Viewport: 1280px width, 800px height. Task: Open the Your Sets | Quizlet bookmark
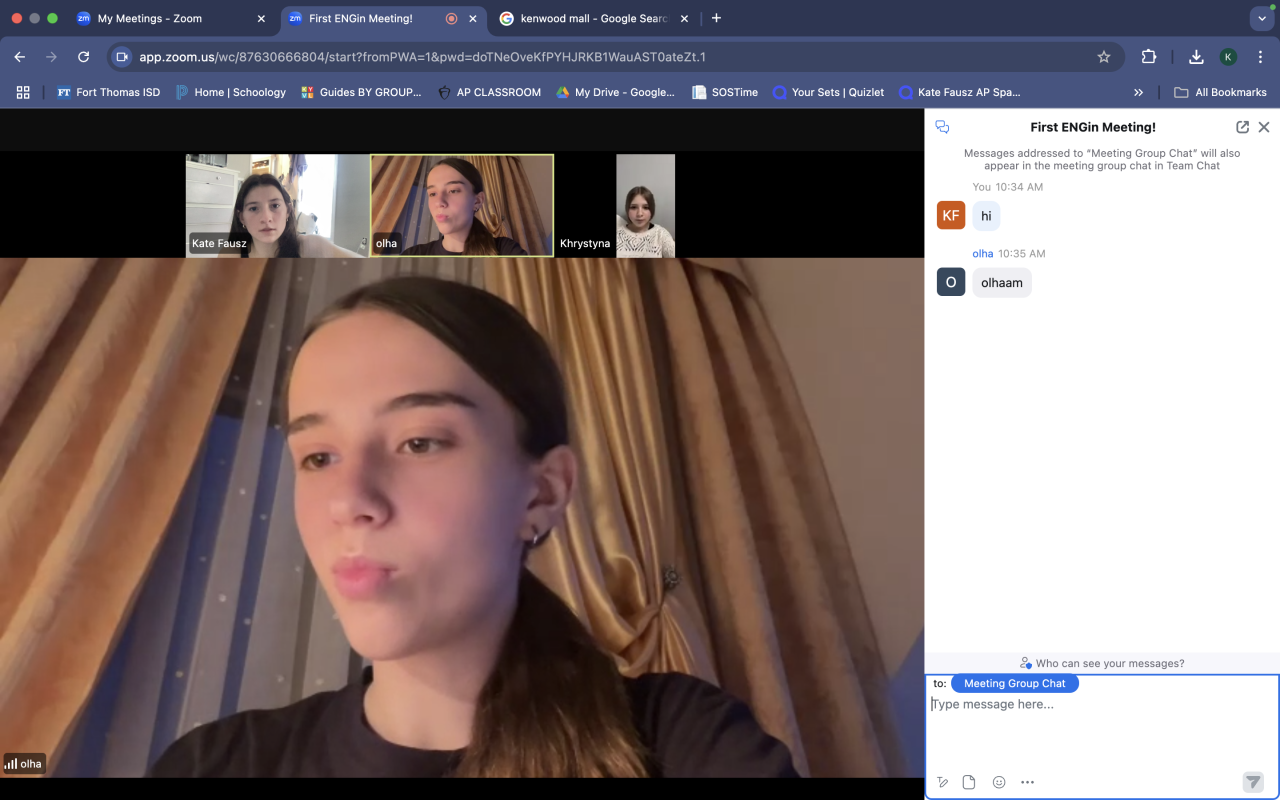point(828,92)
